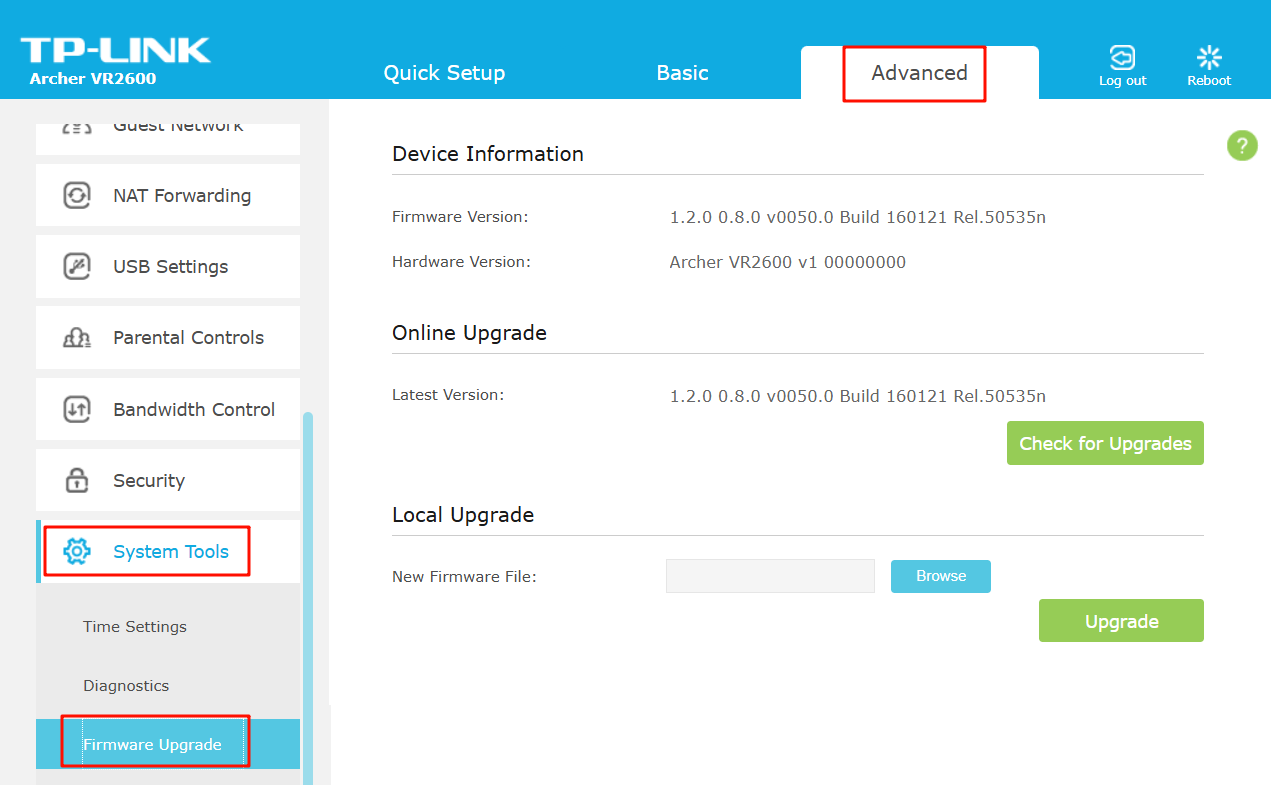1271x785 pixels.
Task: Click the Reboot icon
Action: 1208,57
